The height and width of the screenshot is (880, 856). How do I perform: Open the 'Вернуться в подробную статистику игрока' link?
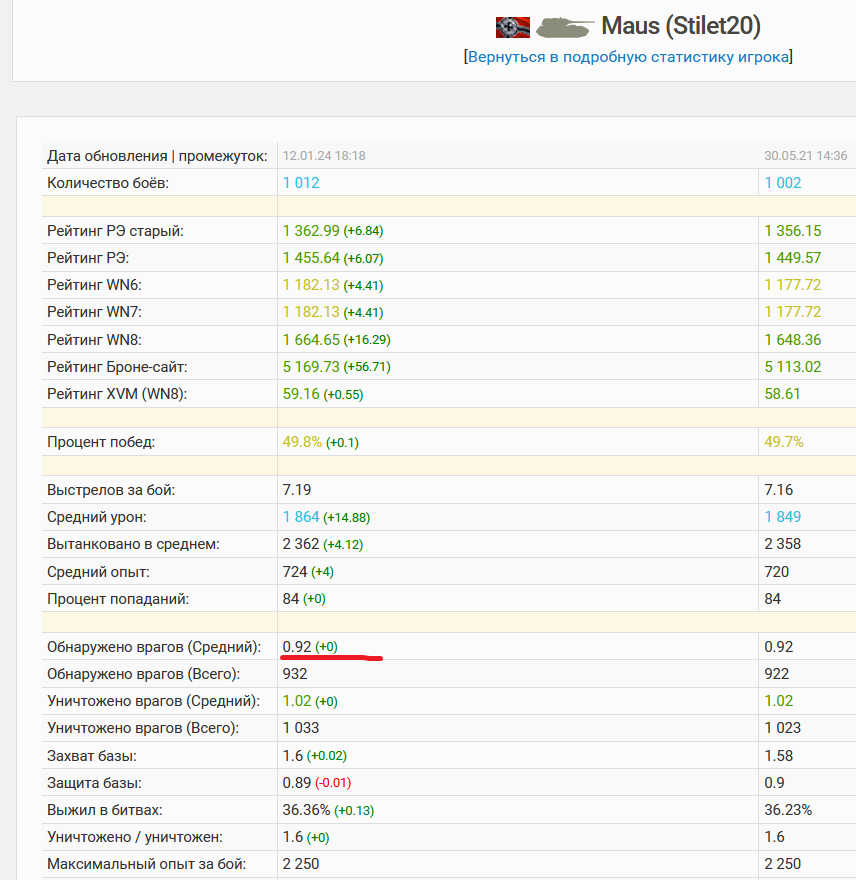[628, 57]
